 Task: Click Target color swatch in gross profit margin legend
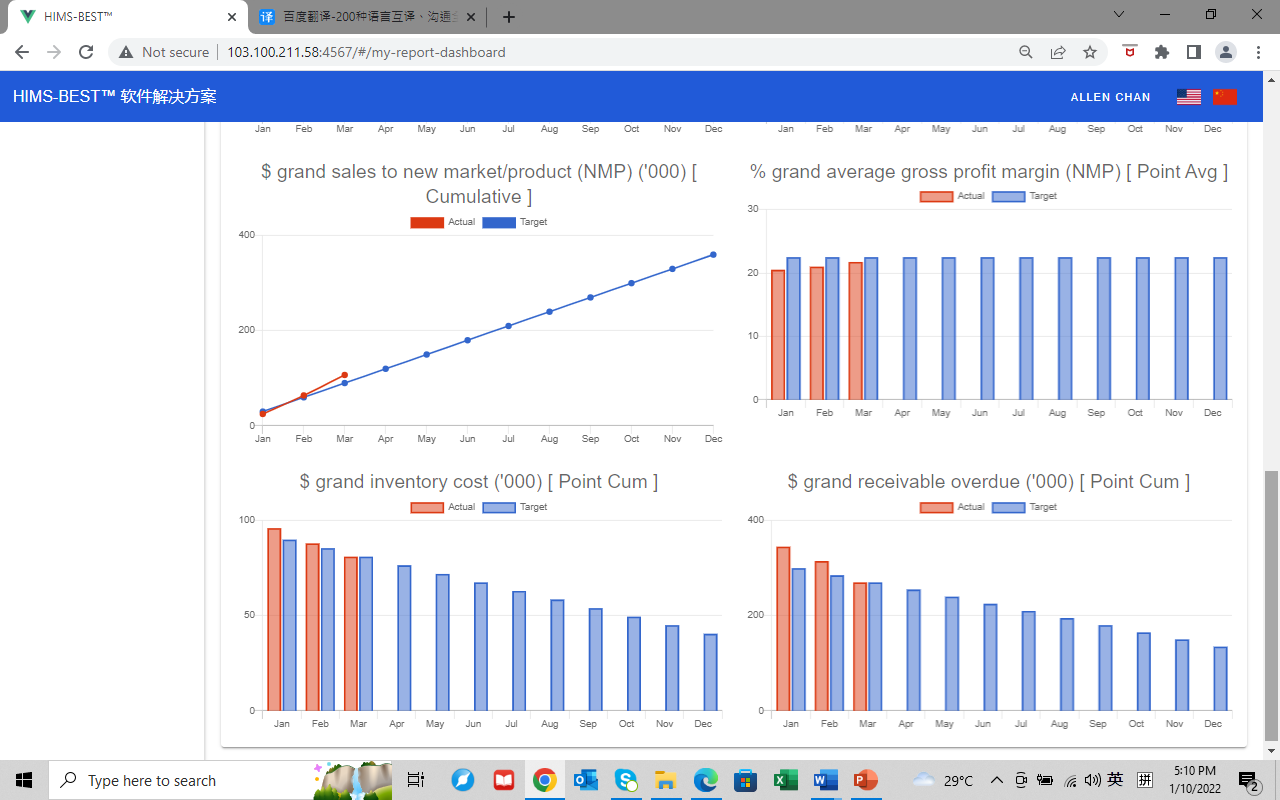pyautogui.click(x=1008, y=196)
